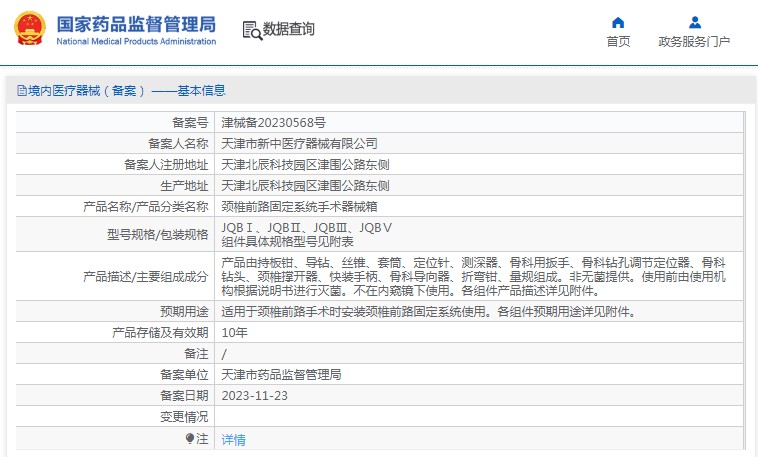The width and height of the screenshot is (758, 457).
Task: Select the date 2023-11-23
Action: [255, 396]
